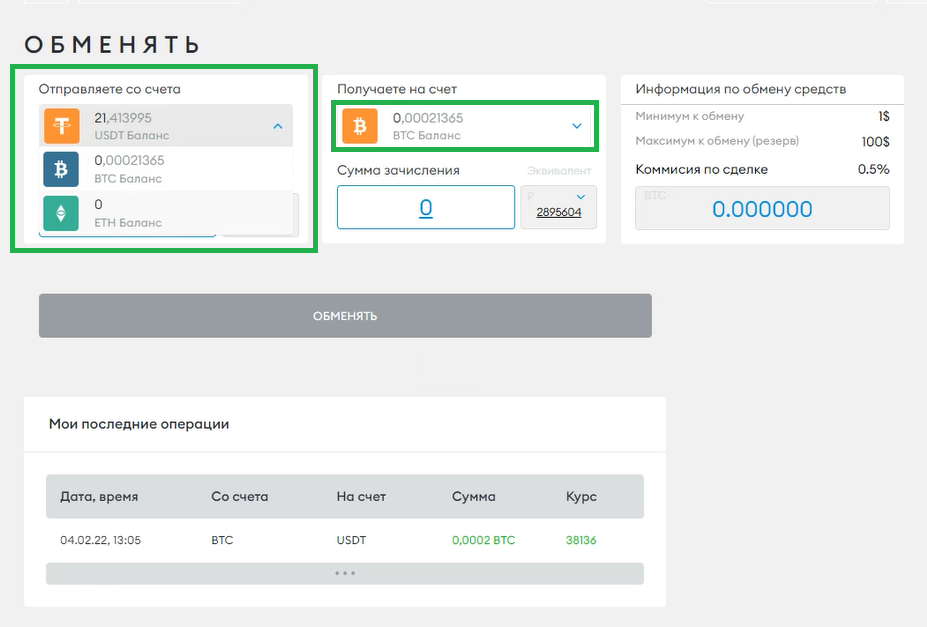
Task: Expand the receiving account dropdown chevron
Action: 576,126
